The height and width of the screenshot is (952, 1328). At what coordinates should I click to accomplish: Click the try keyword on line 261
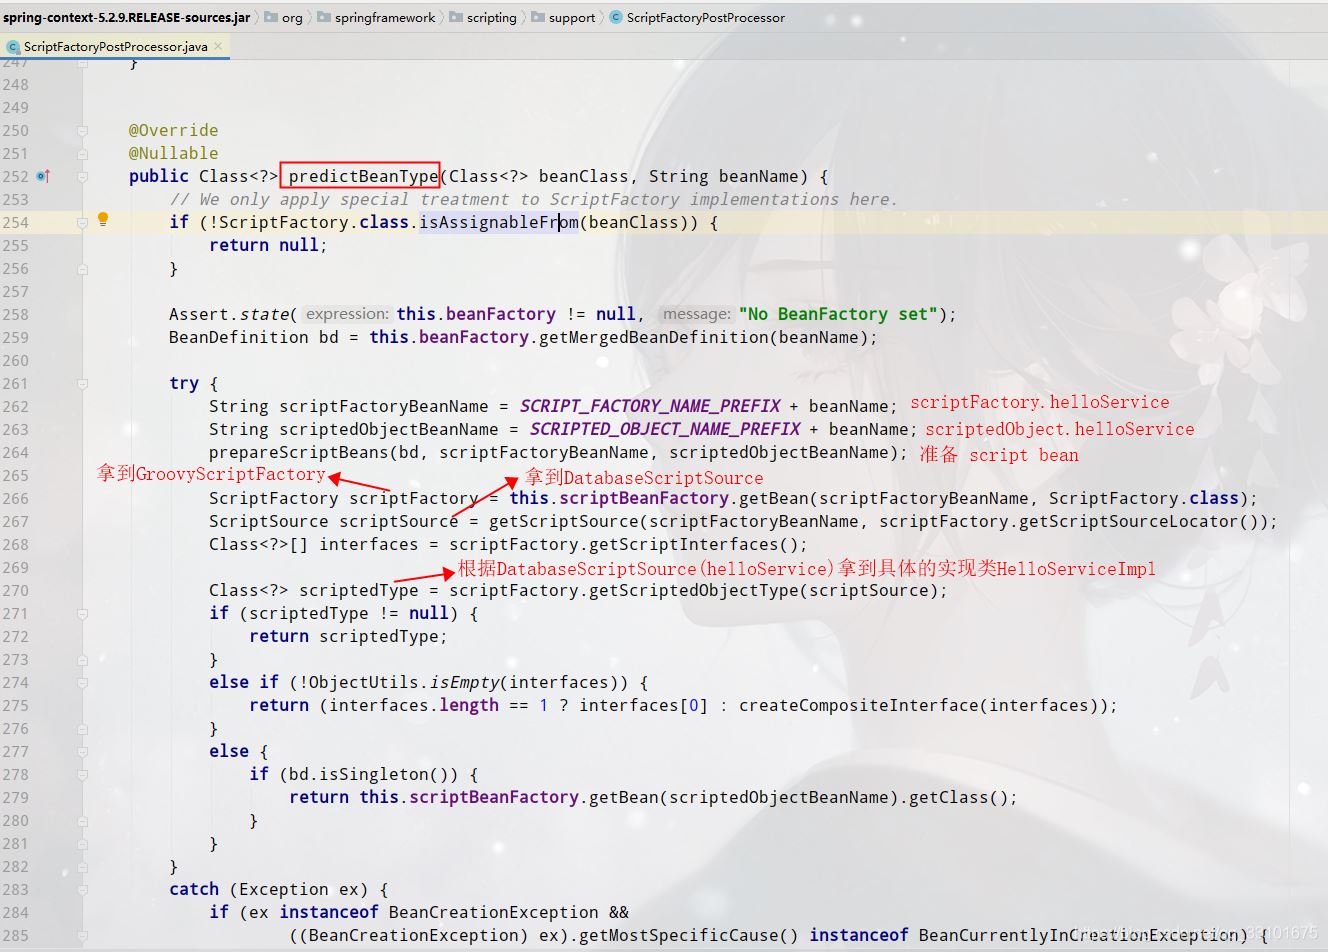(184, 384)
